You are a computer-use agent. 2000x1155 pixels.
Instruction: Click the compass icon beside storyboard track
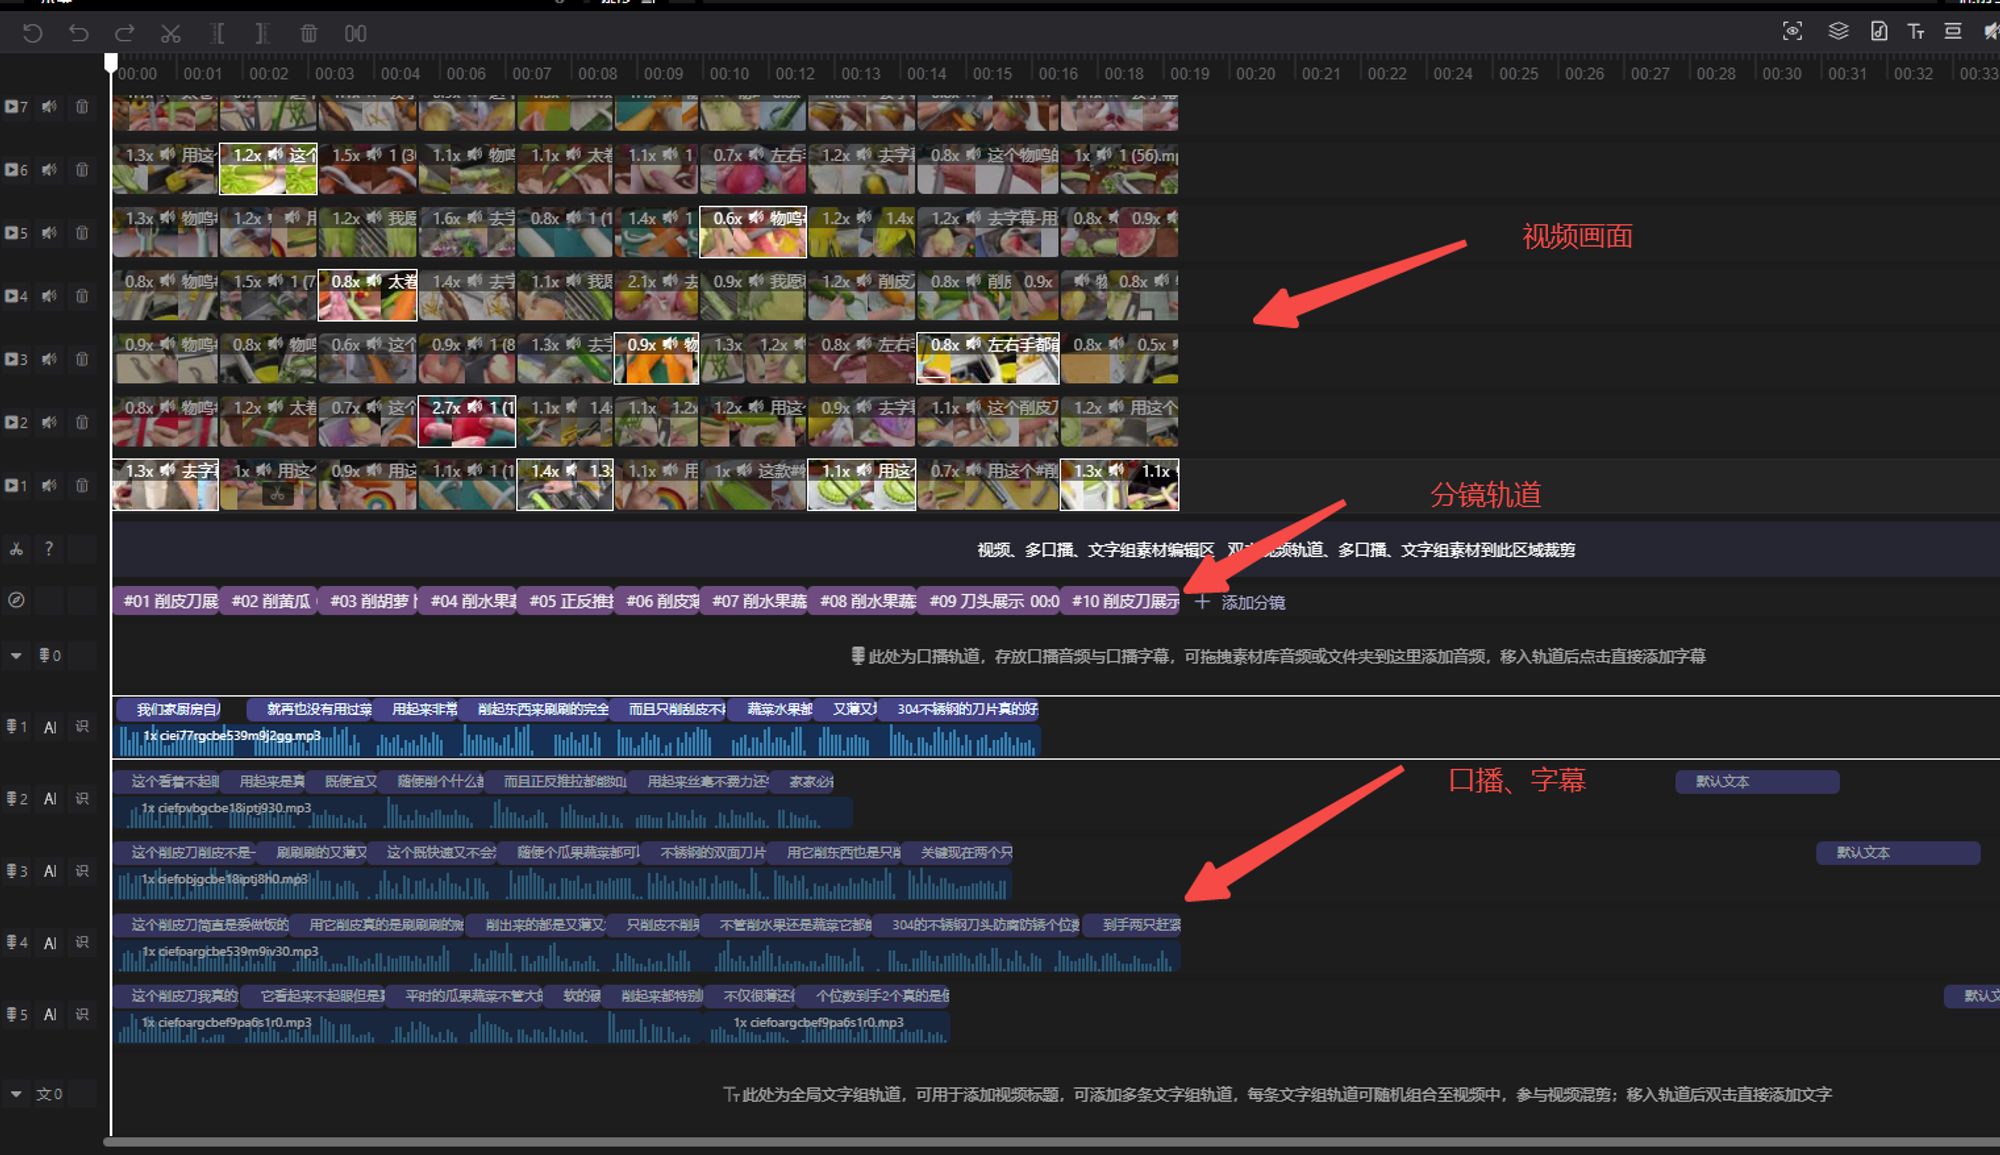[16, 600]
